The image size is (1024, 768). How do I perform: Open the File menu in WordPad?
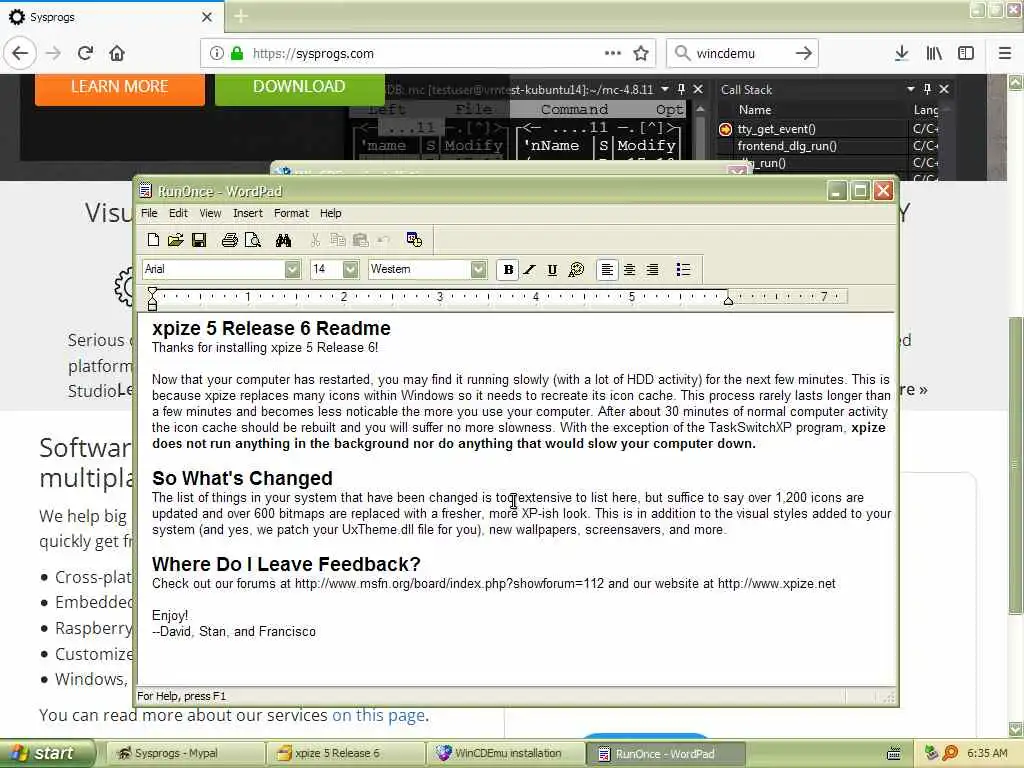(x=149, y=213)
